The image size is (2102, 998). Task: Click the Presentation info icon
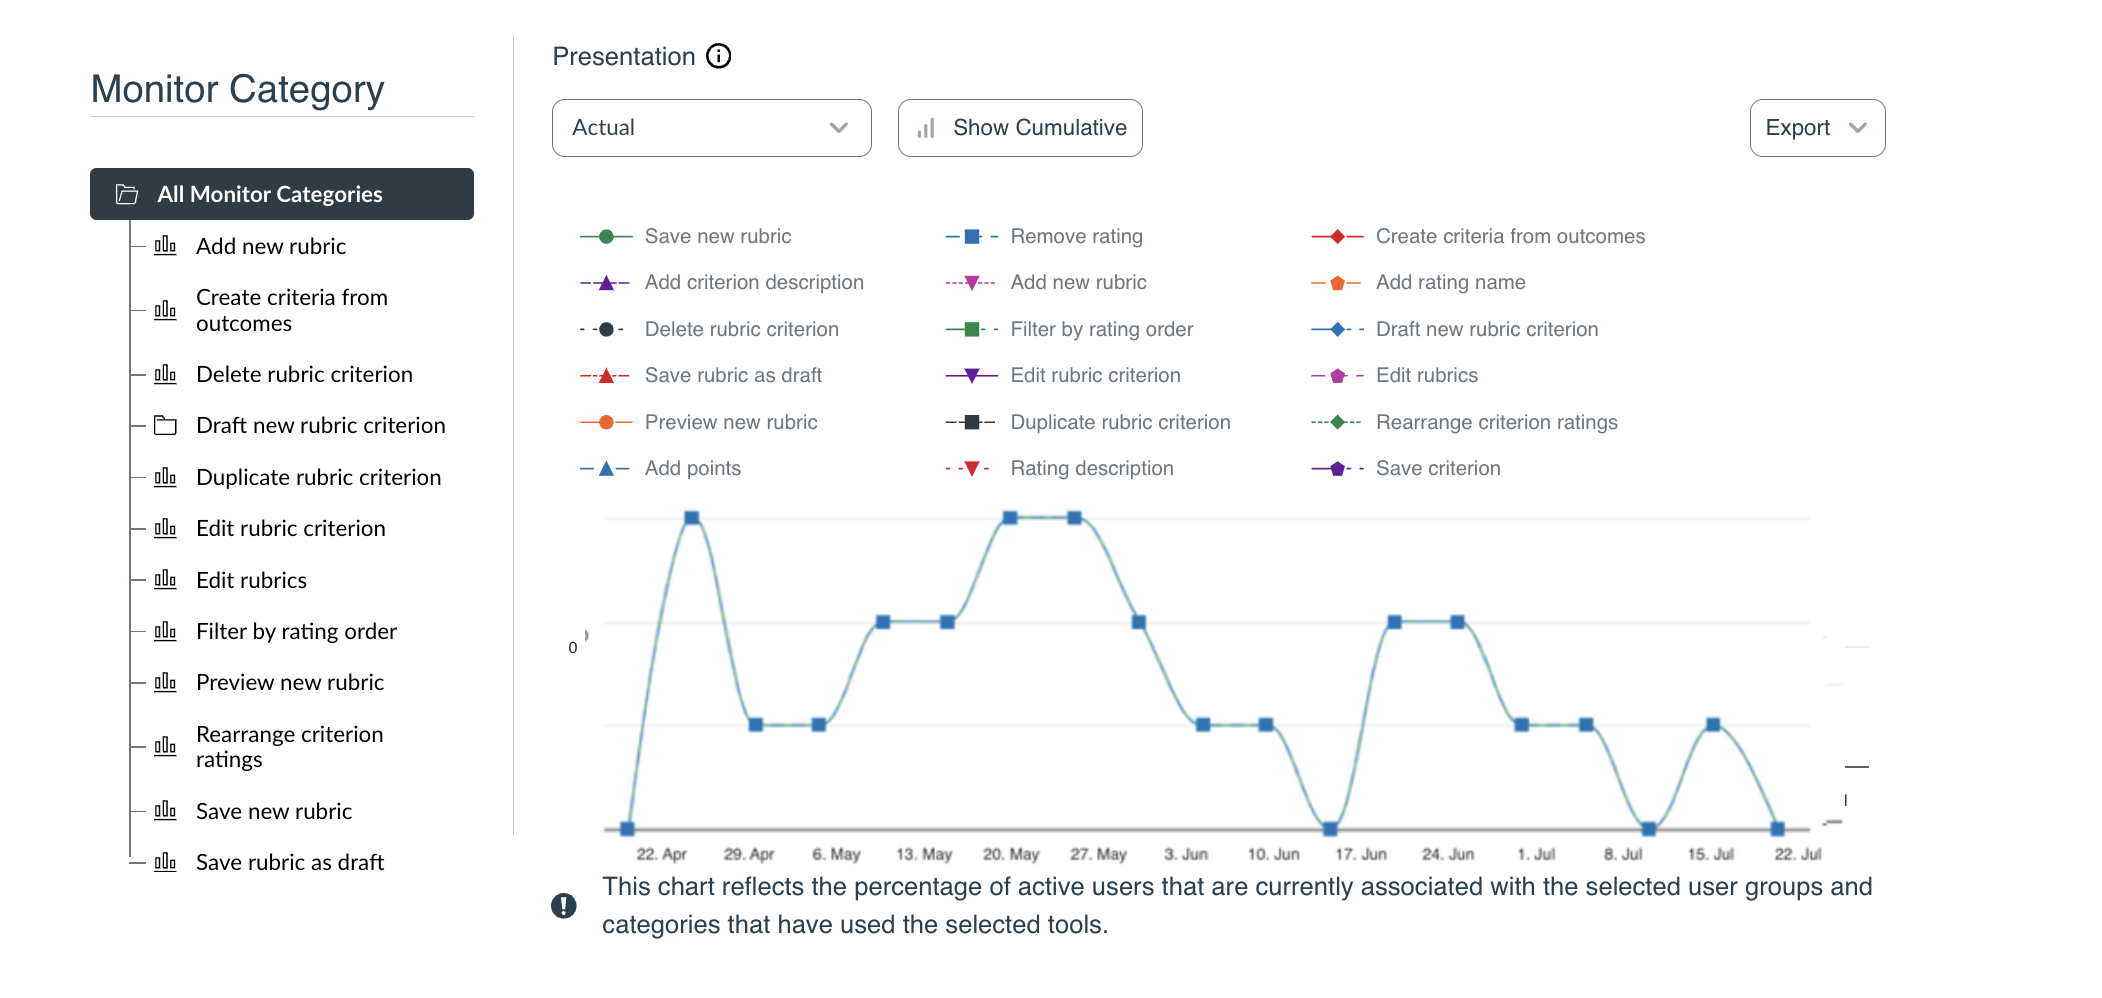tap(718, 56)
